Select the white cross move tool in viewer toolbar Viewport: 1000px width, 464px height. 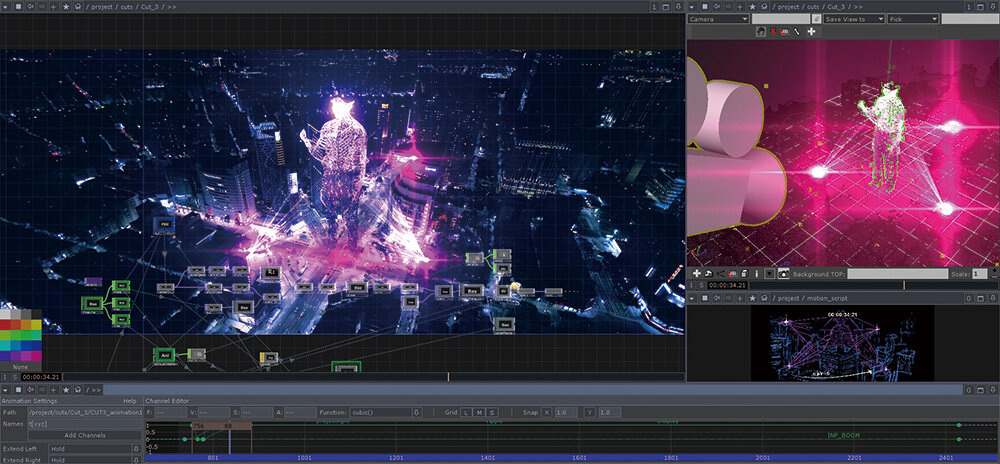[811, 32]
